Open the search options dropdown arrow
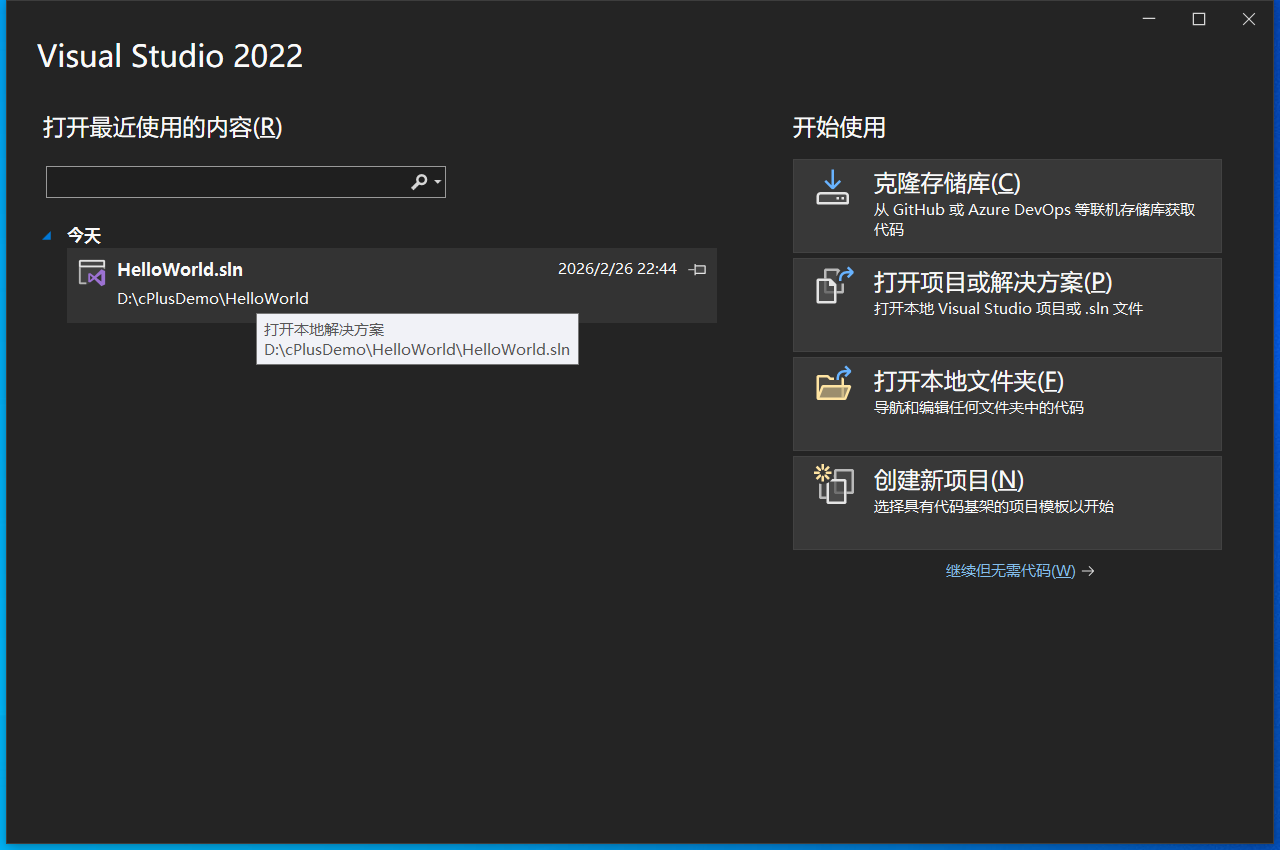 coord(438,182)
